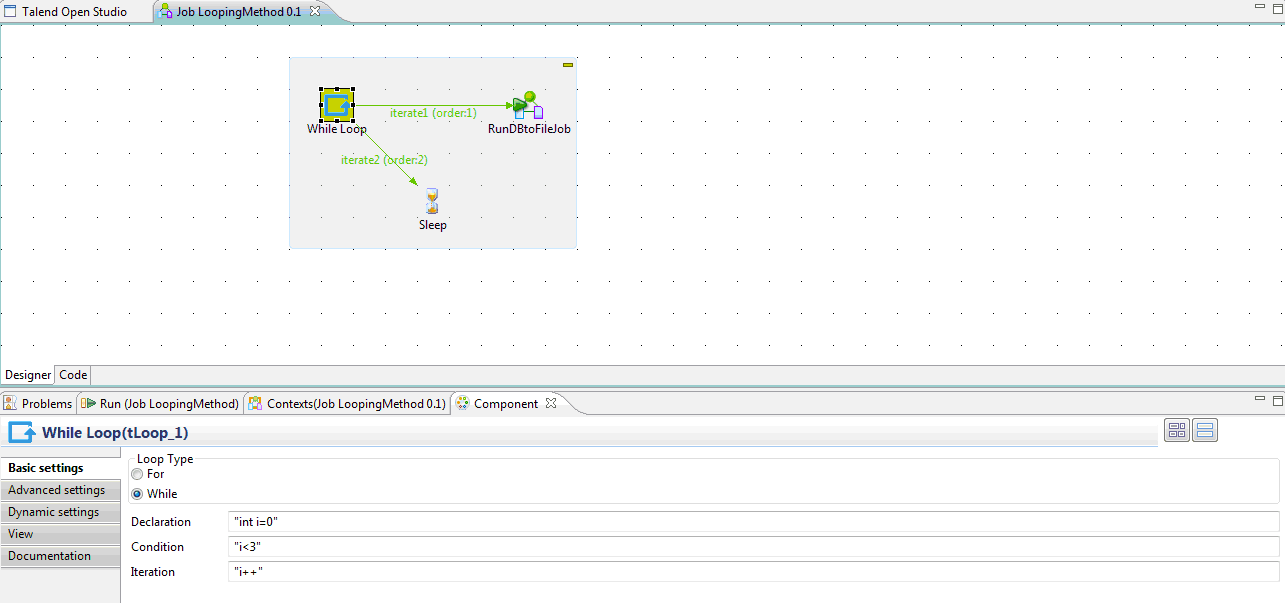Collapse the subjob using the yellow minus

567,65
